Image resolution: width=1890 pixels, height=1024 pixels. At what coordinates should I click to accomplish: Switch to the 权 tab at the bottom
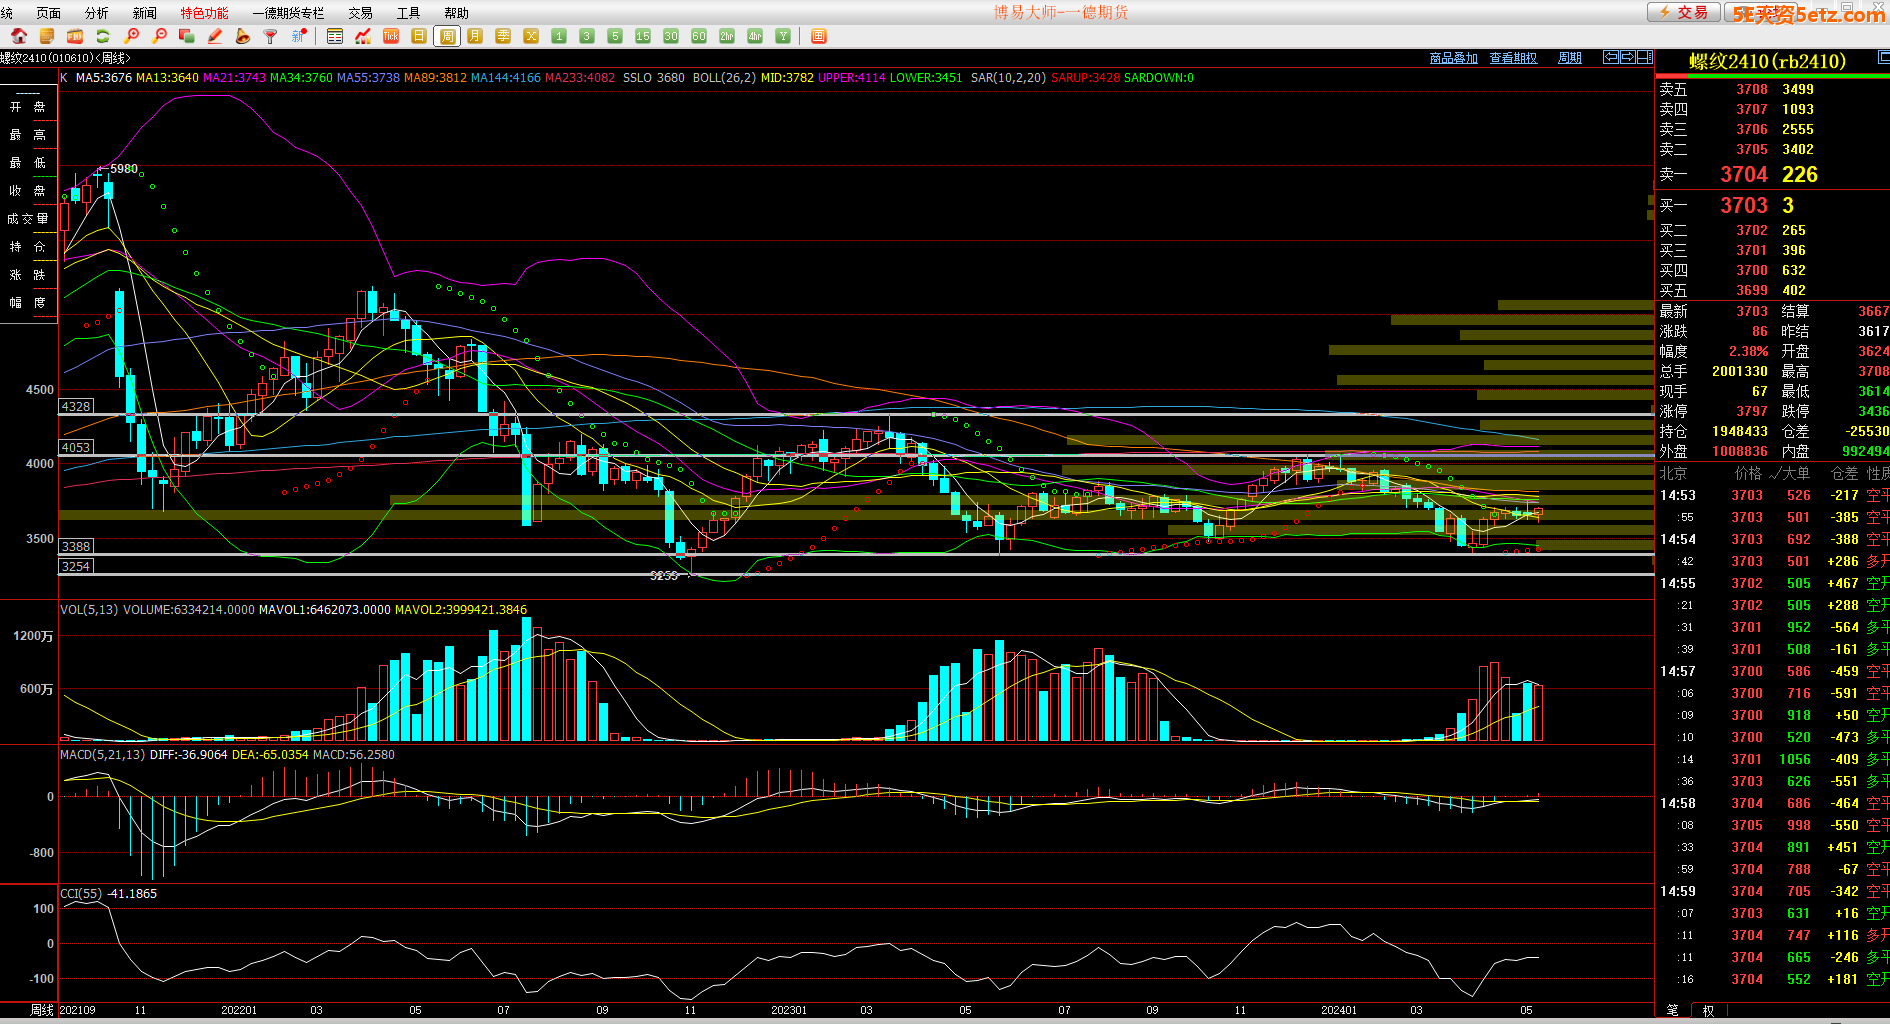[1708, 1011]
